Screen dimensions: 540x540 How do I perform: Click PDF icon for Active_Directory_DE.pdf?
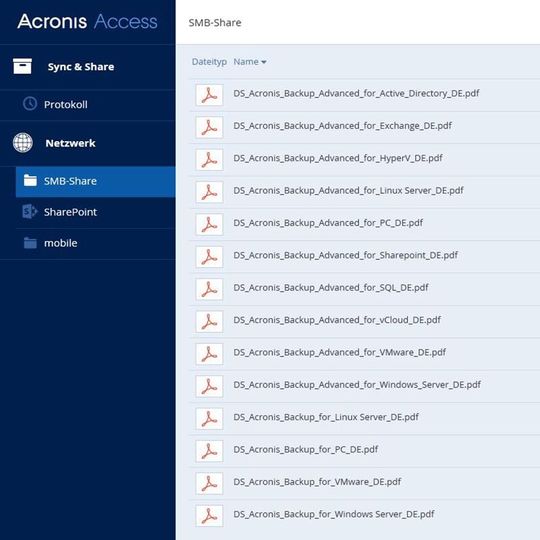(x=209, y=95)
